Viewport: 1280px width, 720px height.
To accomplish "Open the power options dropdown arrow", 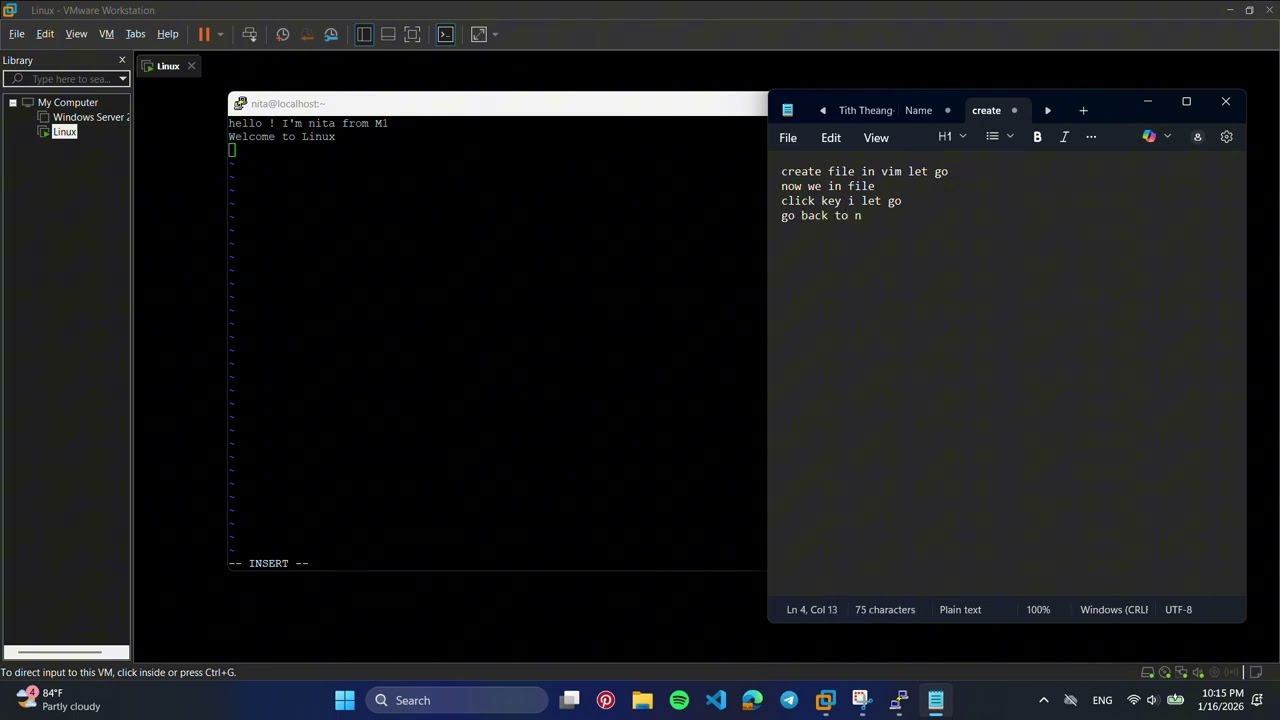I will 220,34.
